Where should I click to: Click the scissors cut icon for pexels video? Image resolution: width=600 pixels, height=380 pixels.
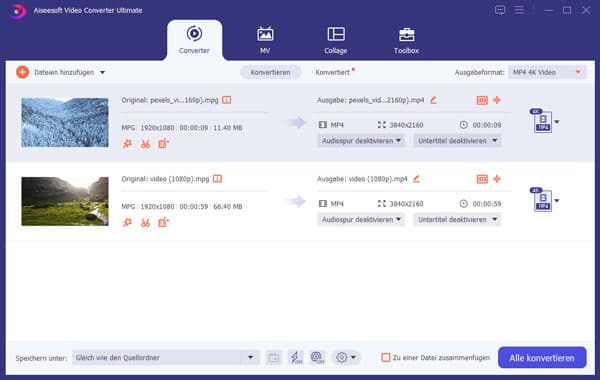[x=145, y=144]
